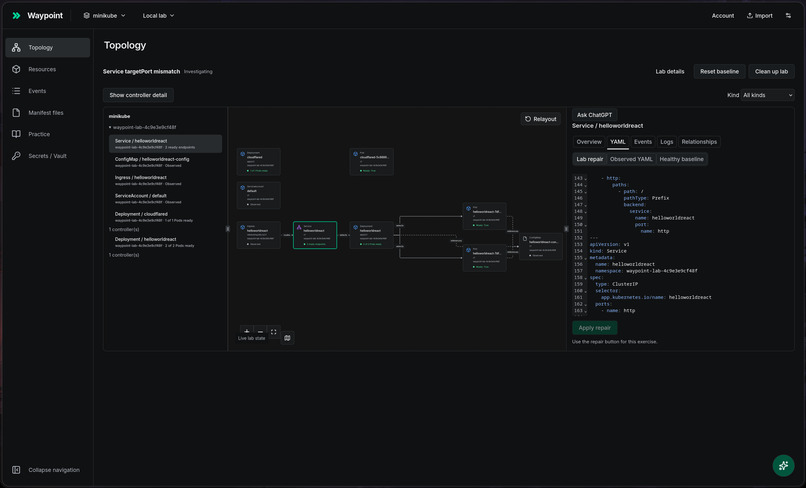The height and width of the screenshot is (488, 806).
Task: Select Ingress / helloworldreact in list
Action: coord(165,180)
